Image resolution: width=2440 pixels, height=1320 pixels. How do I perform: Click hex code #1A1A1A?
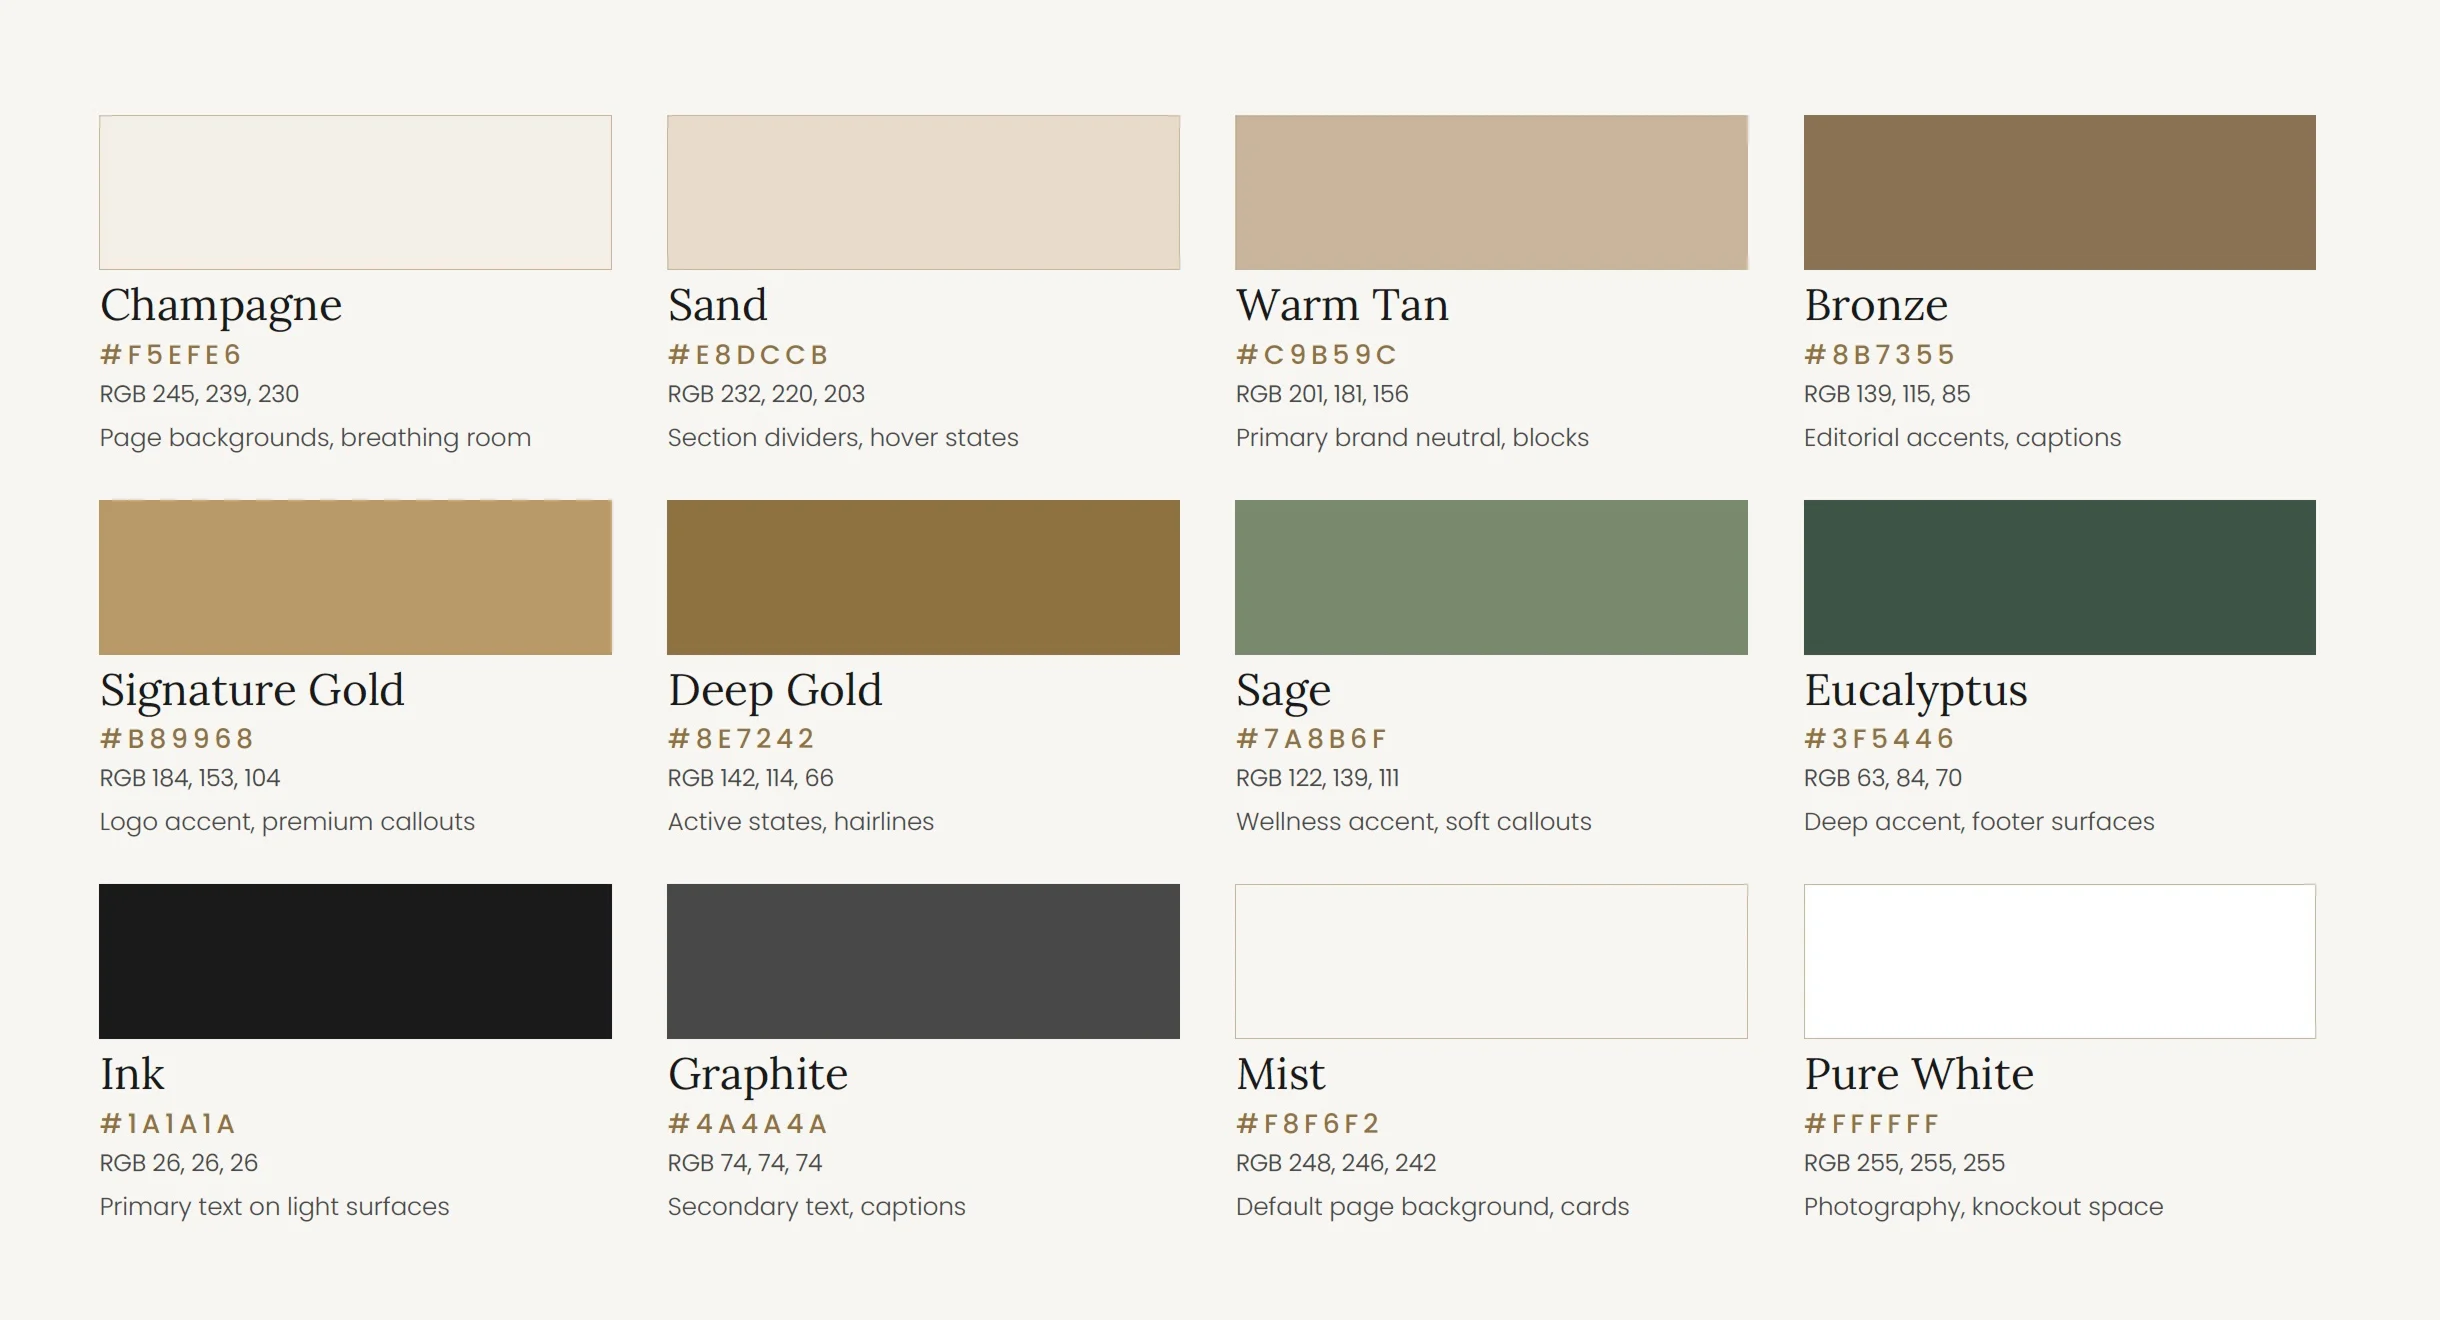coord(167,1124)
